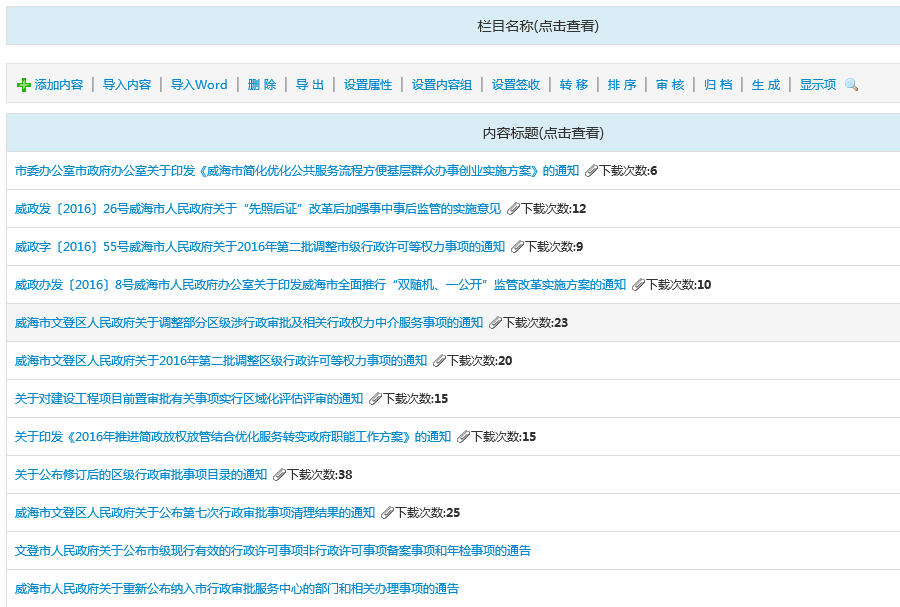Image resolution: width=900 pixels, height=607 pixels.
Task: Click the green plus add content icon
Action: (x=24, y=85)
